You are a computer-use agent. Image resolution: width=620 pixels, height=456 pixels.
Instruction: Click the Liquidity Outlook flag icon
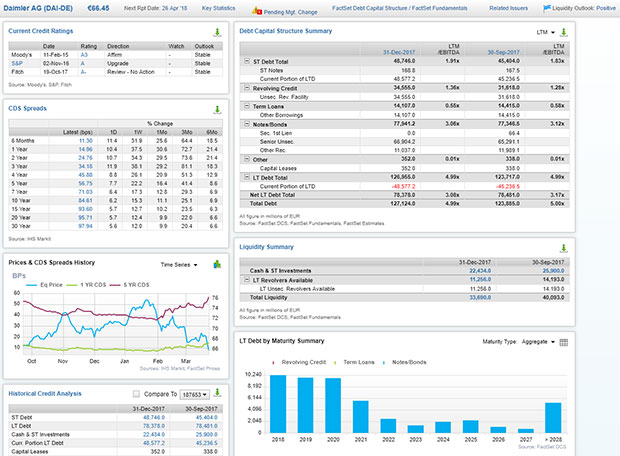pos(547,8)
